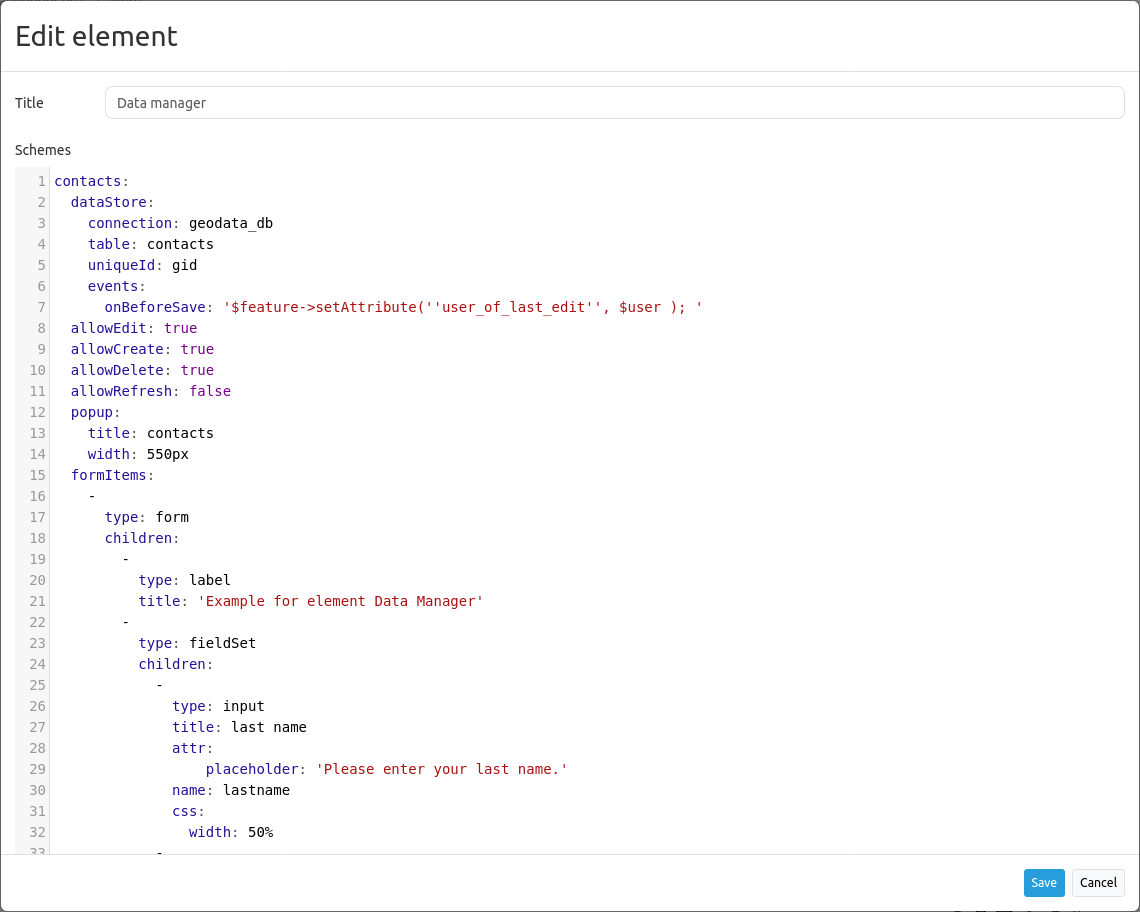Screen dimensions: 1140x912
Task: Cancel the Edit element dialog
Action: 1098,883
